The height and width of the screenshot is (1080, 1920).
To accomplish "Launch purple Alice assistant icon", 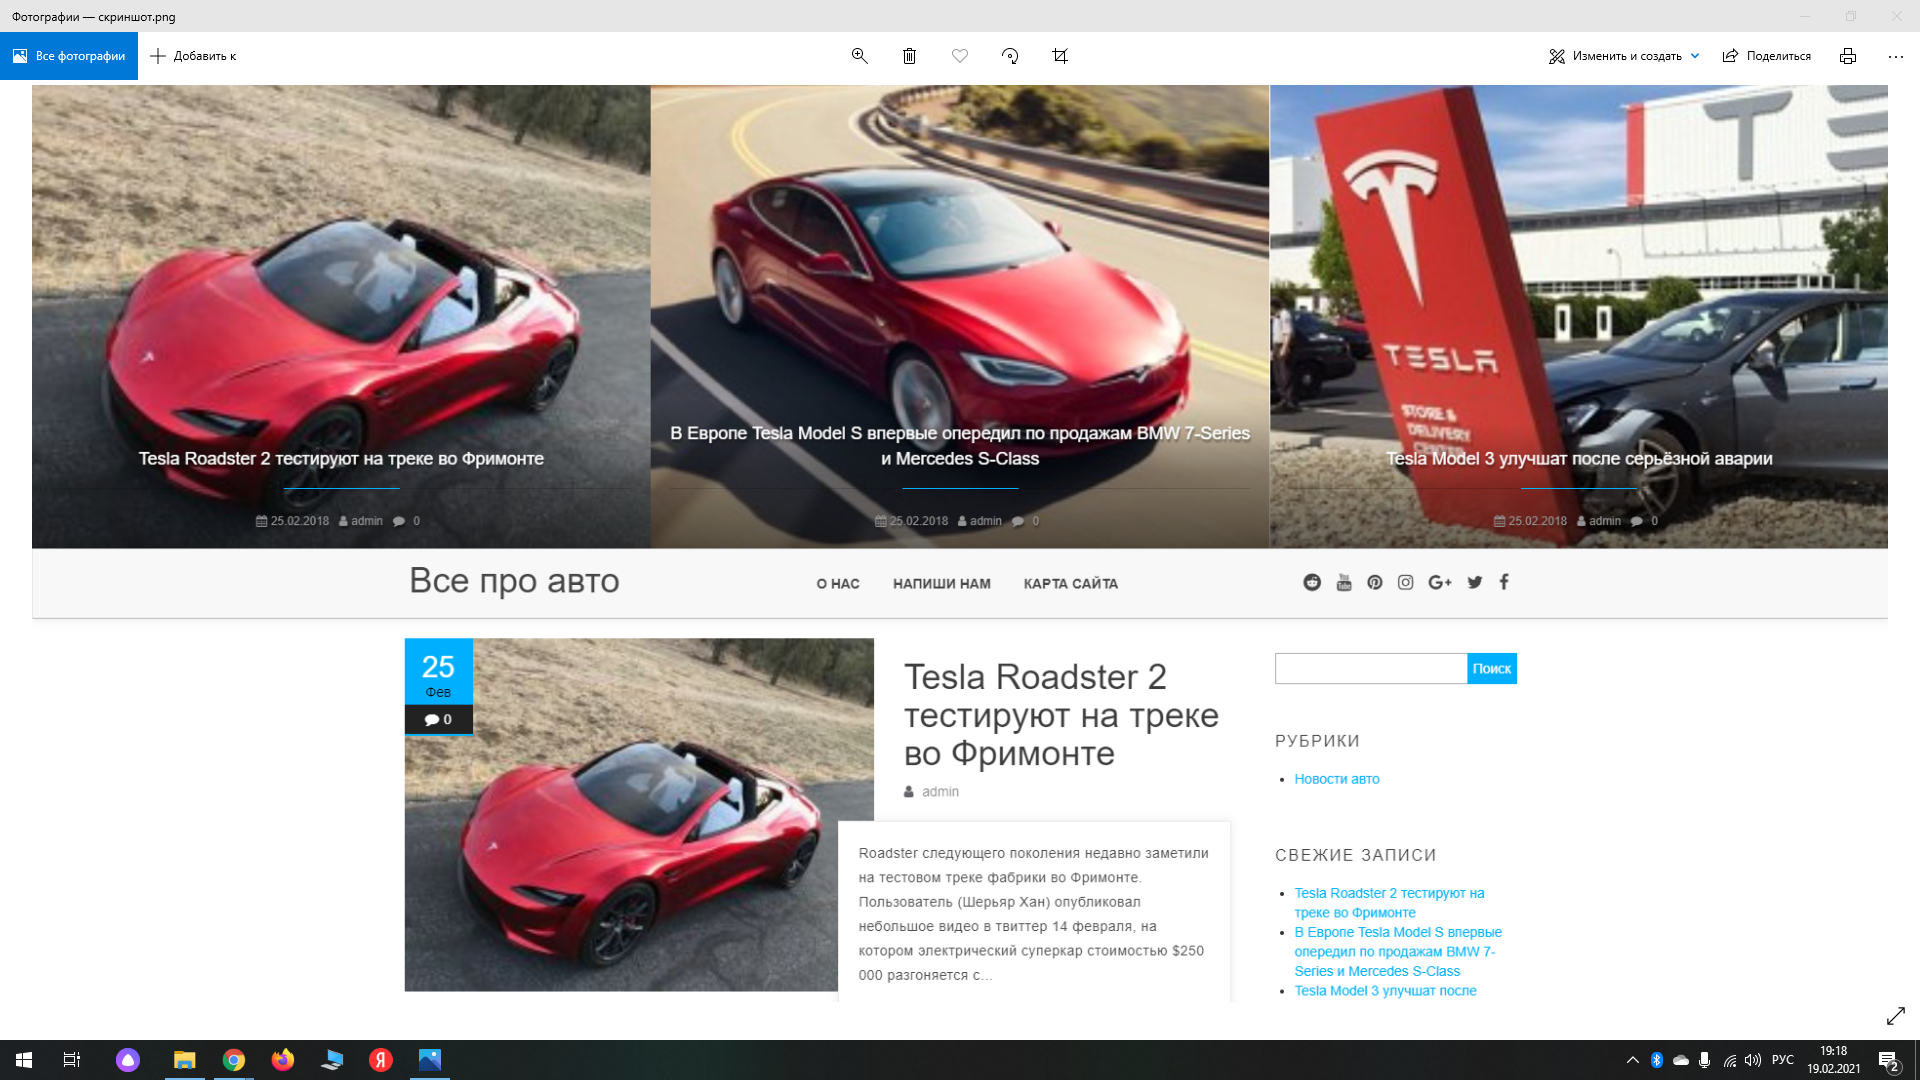I will point(128,1060).
